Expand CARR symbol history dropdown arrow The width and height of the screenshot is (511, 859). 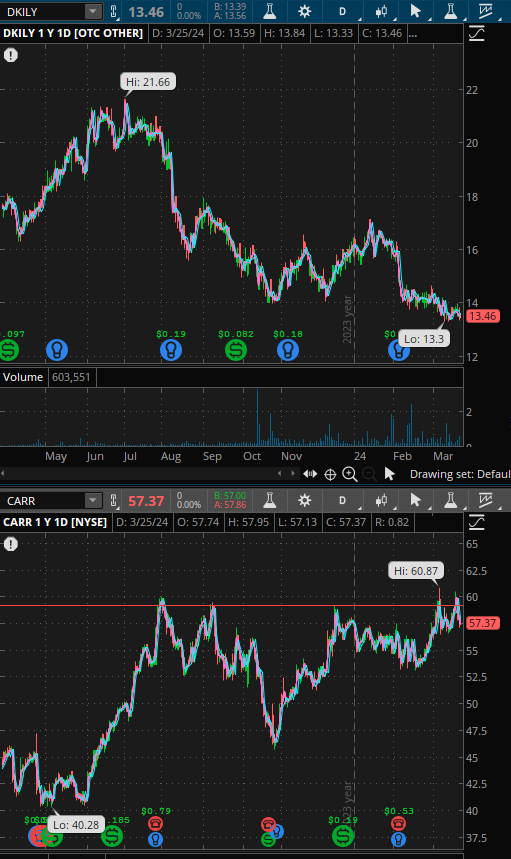pyautogui.click(x=93, y=500)
